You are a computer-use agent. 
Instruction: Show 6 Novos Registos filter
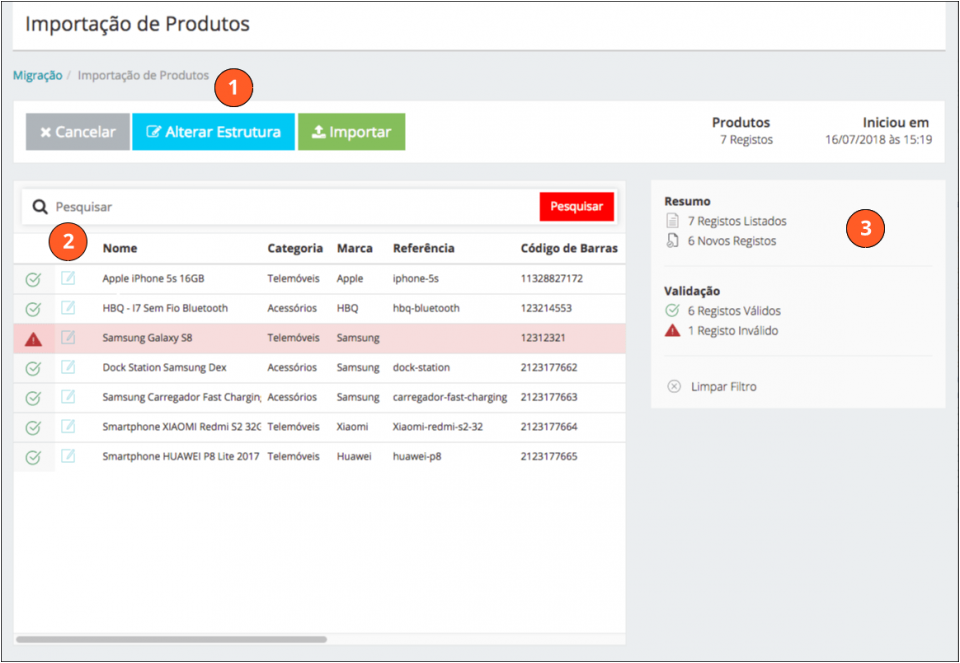(731, 241)
